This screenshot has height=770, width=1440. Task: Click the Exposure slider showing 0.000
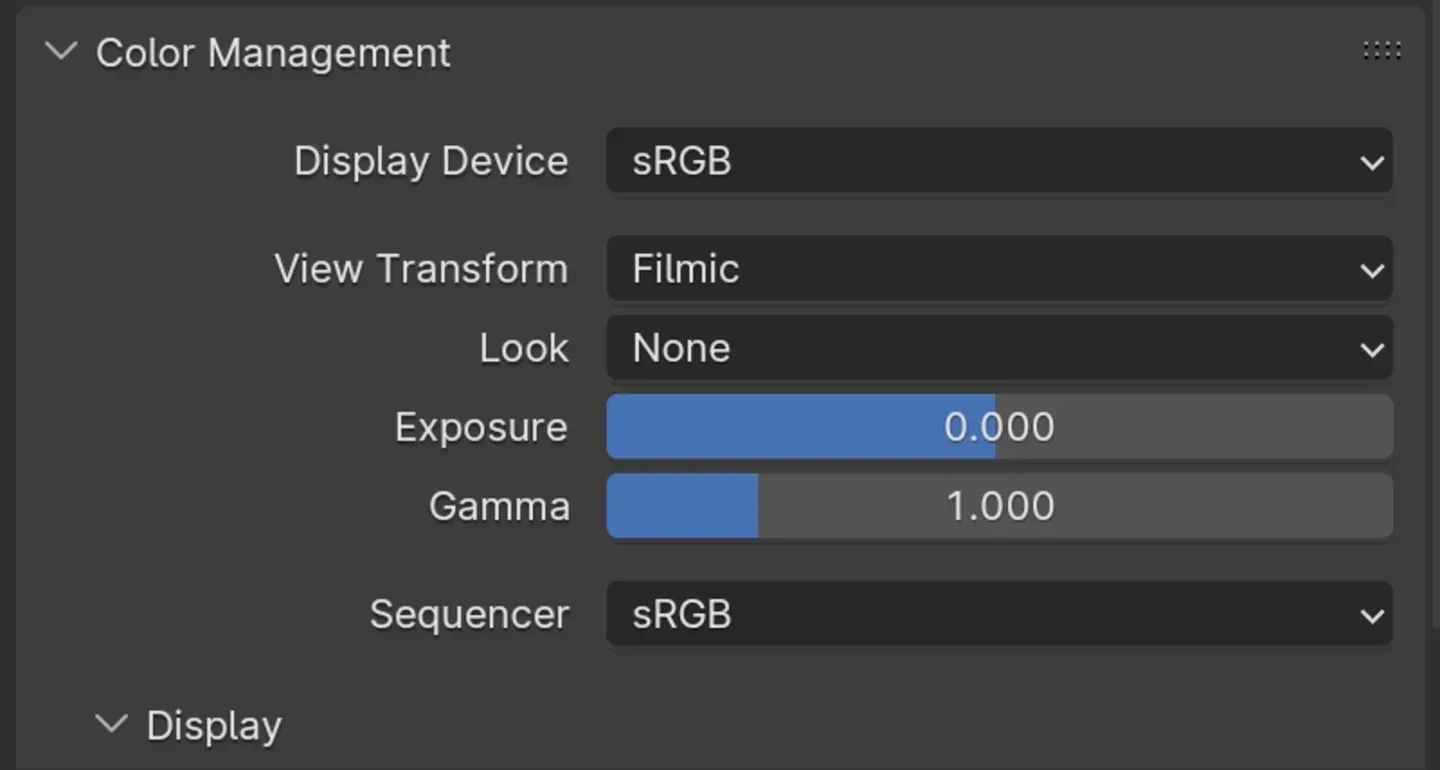pos(999,427)
